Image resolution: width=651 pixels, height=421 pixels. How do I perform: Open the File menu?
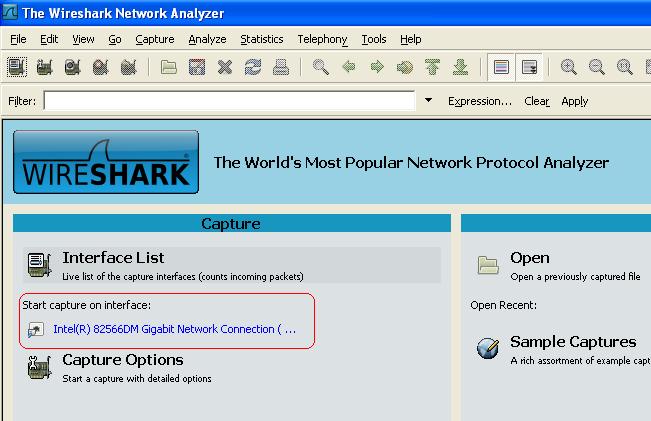point(18,39)
